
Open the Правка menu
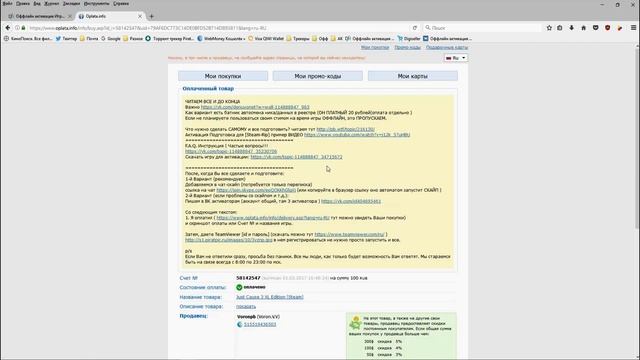coord(23,4)
